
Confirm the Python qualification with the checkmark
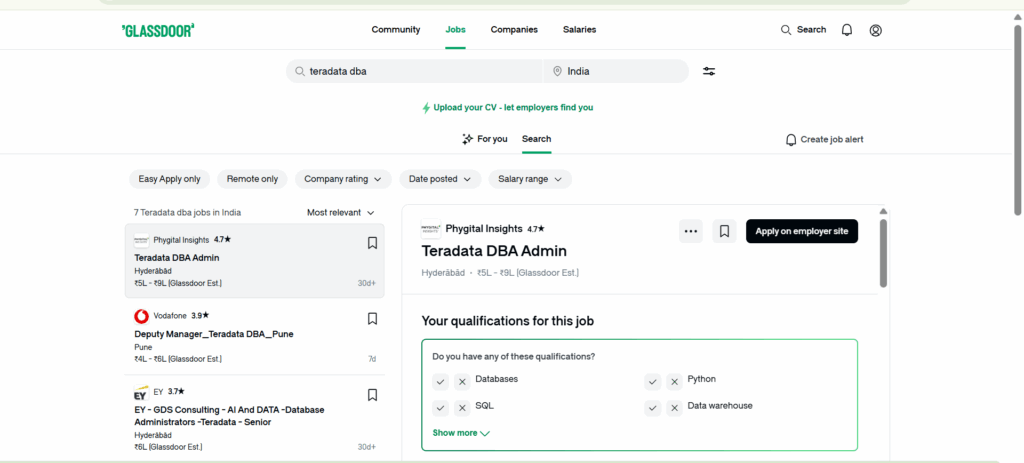tap(653, 382)
